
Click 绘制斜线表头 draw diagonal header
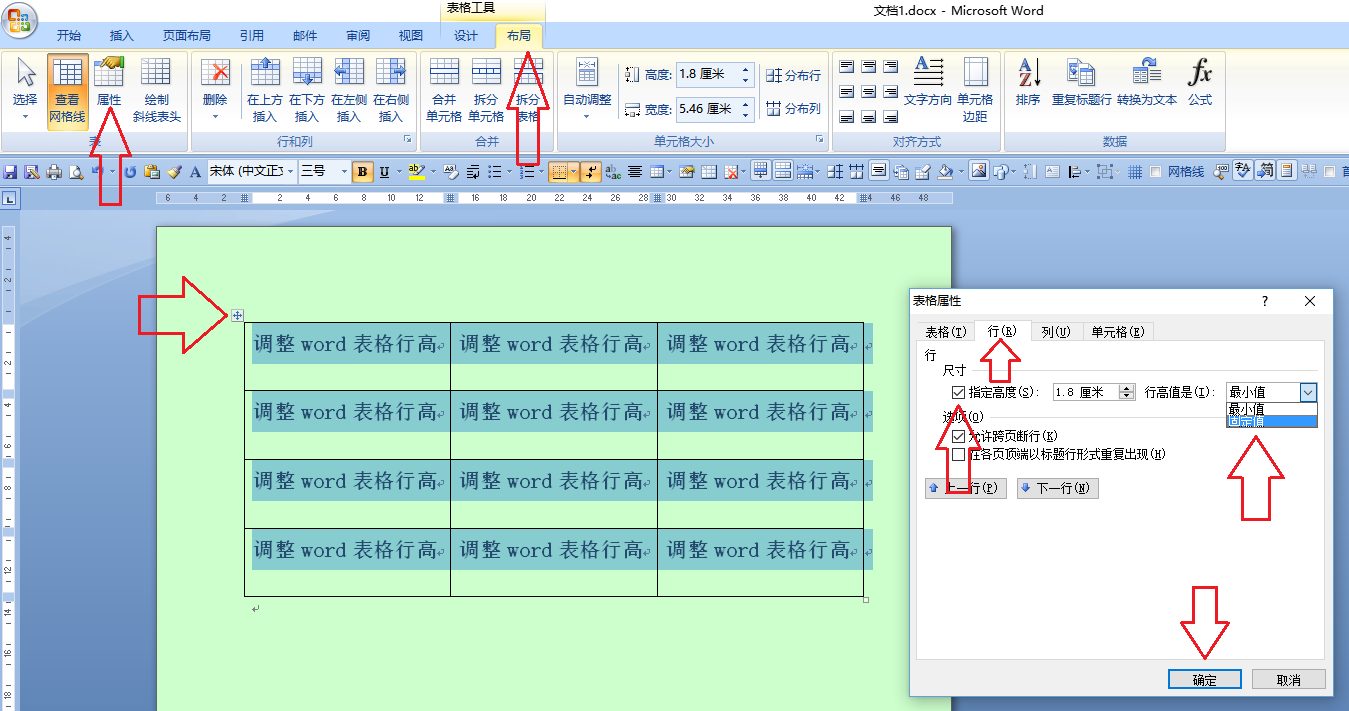pyautogui.click(x=156, y=89)
